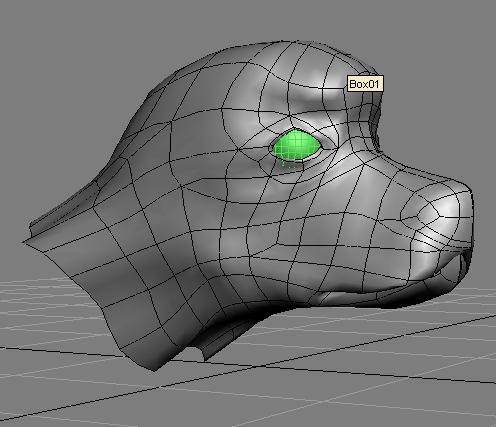The width and height of the screenshot is (496, 427).
Task: Select the green eye object
Action: coord(296,146)
